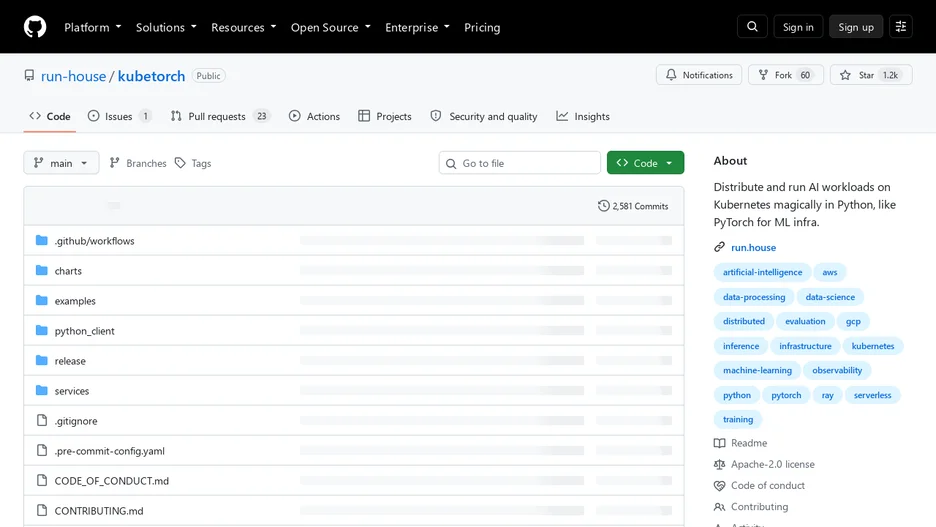Open the green Code dropdown button
936x527 pixels.
(x=645, y=163)
